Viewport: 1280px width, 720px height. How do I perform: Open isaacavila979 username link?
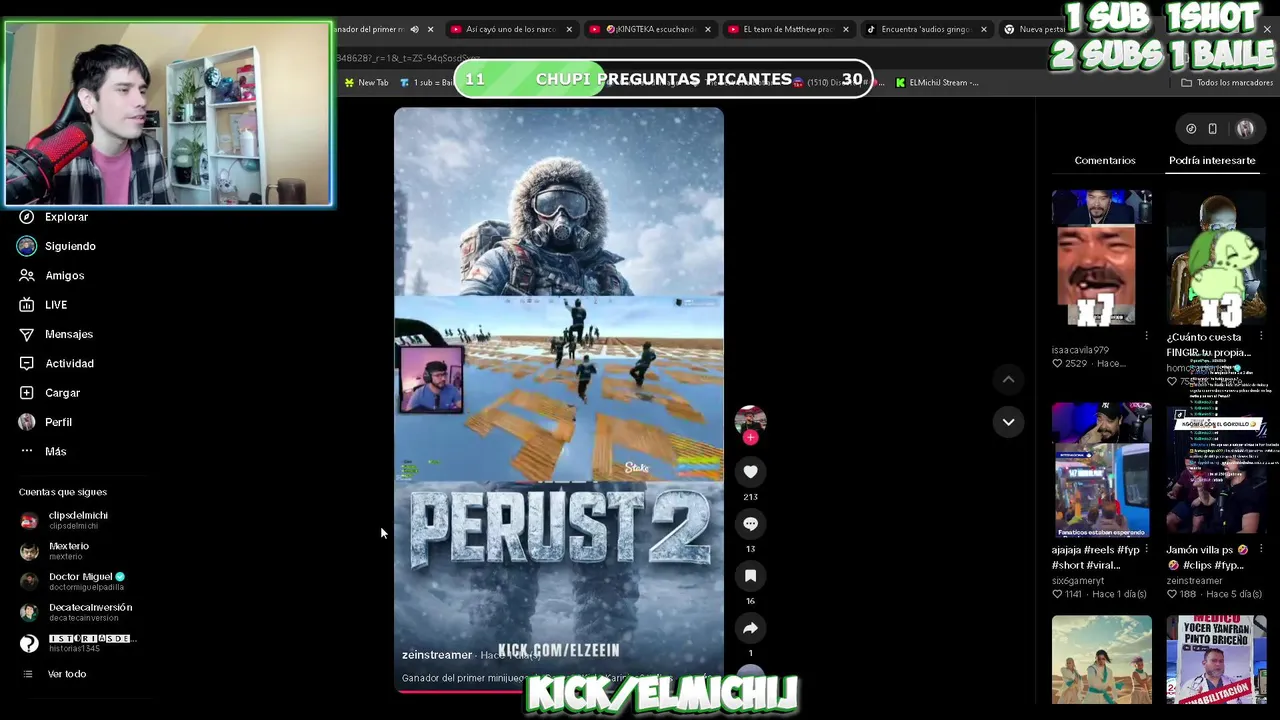(1080, 350)
